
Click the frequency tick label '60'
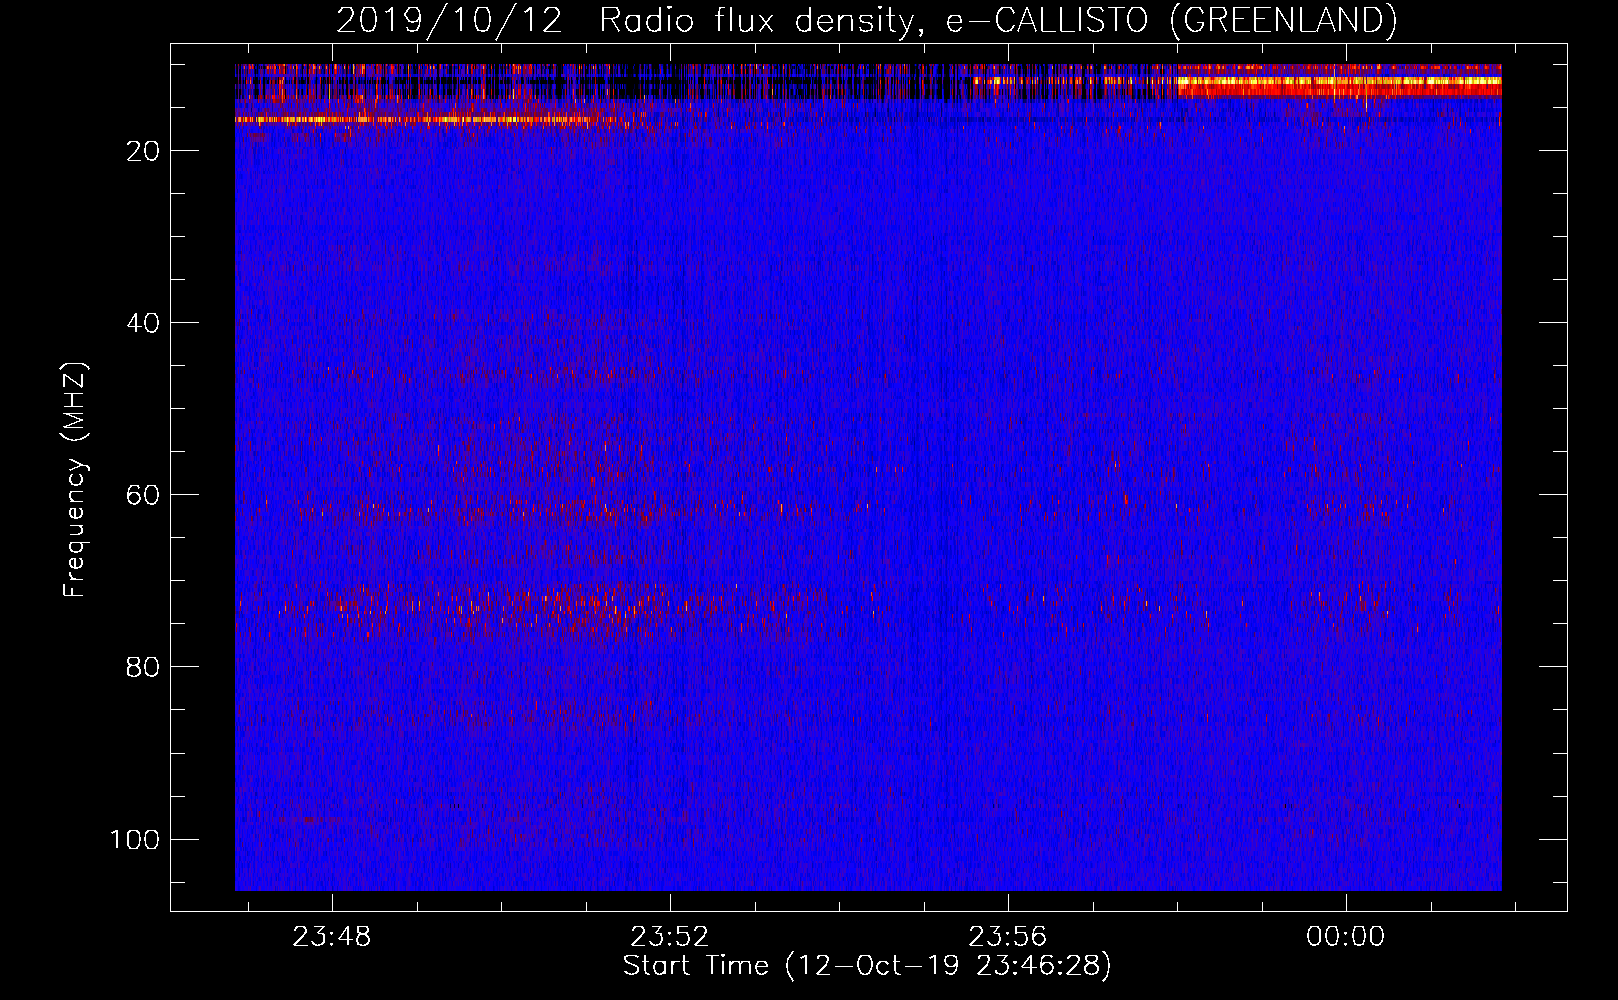(144, 495)
